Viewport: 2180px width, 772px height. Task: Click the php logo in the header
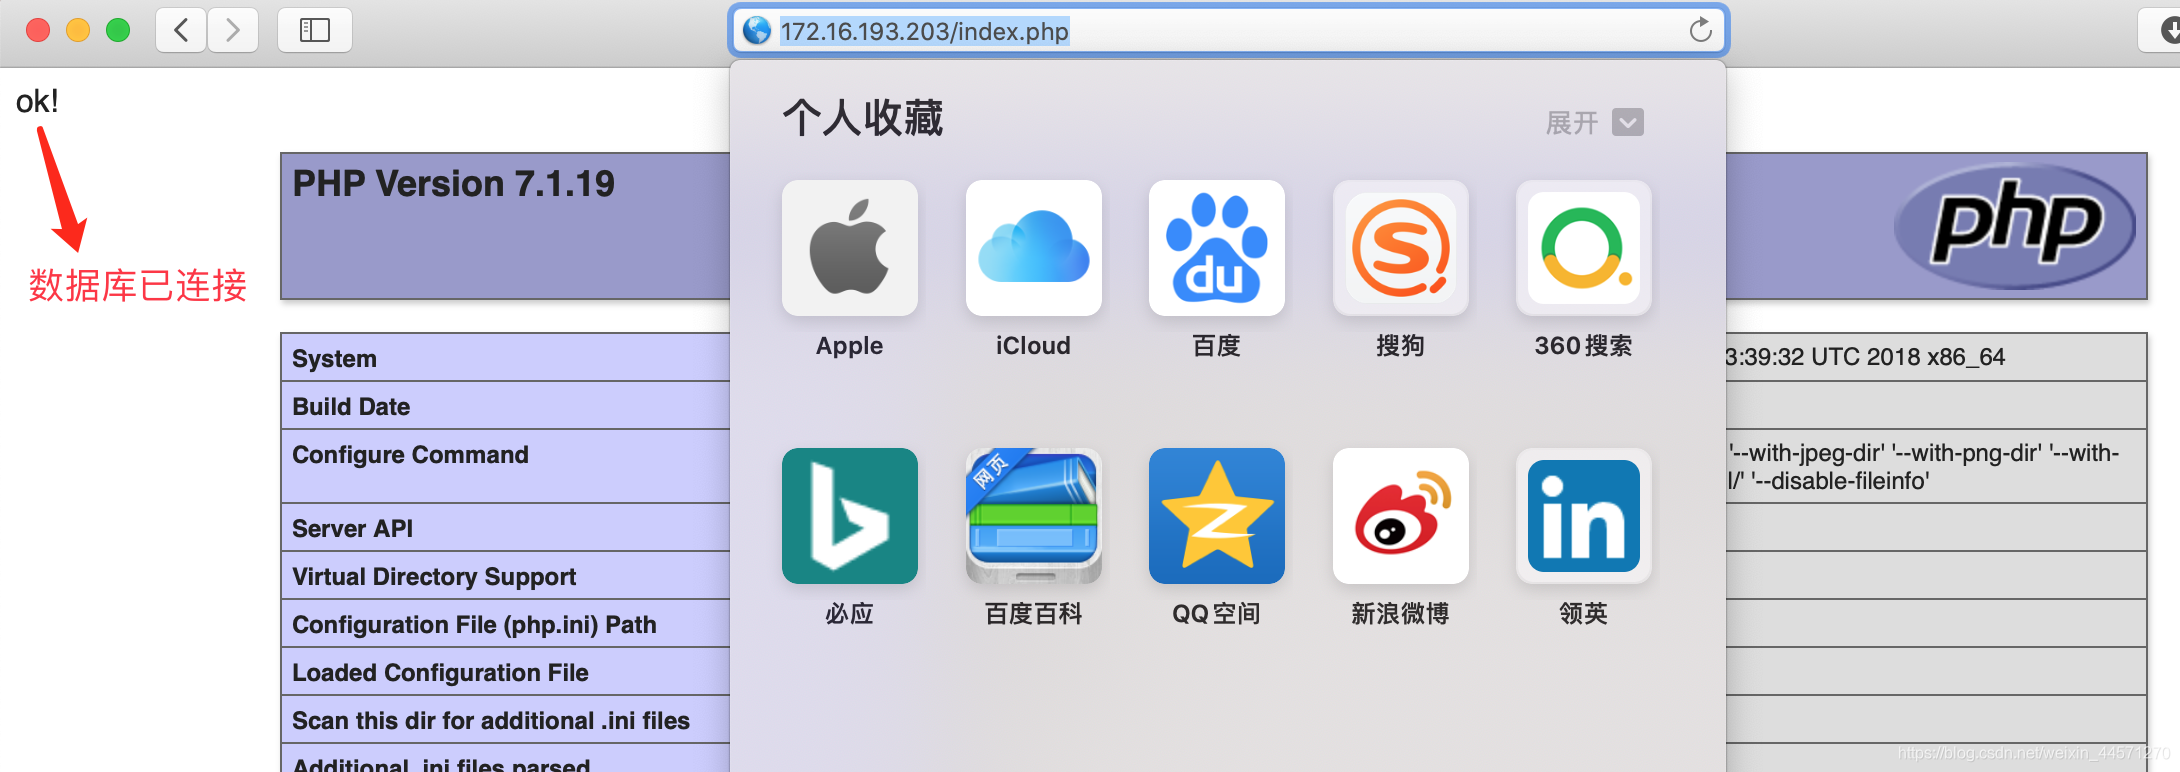click(x=2015, y=226)
